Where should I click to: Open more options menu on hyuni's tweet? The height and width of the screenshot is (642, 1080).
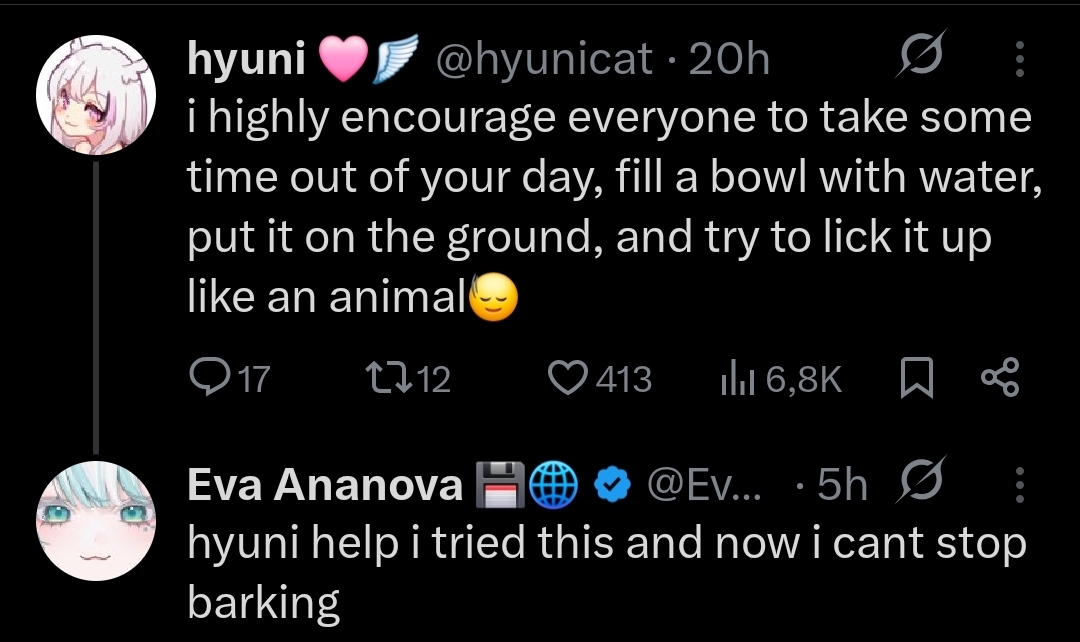point(1019,61)
